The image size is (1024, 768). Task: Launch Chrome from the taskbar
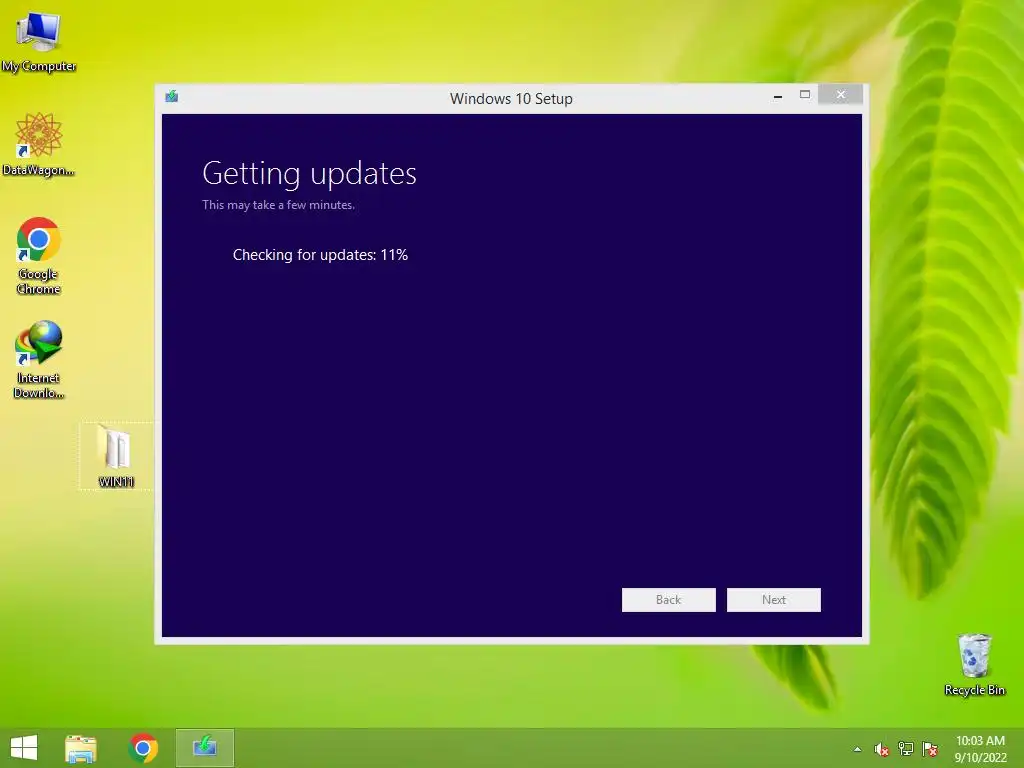pyautogui.click(x=143, y=748)
